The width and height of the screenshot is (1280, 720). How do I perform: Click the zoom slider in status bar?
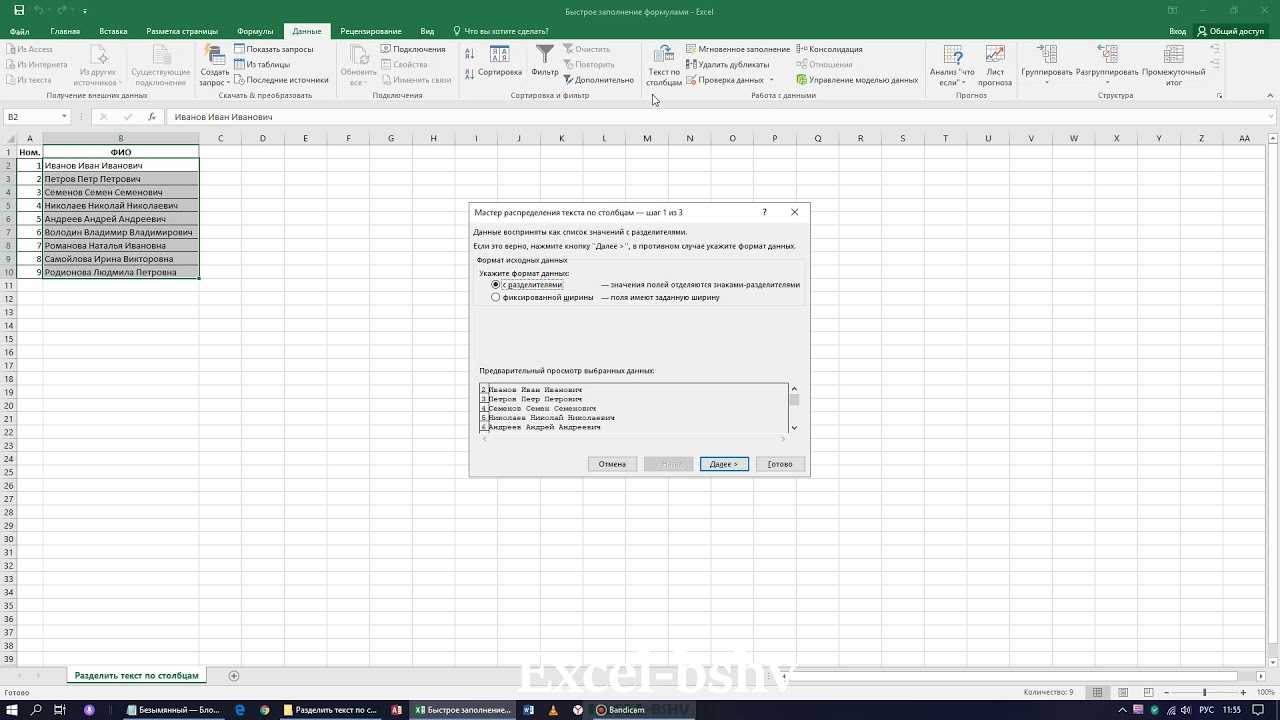click(1204, 692)
